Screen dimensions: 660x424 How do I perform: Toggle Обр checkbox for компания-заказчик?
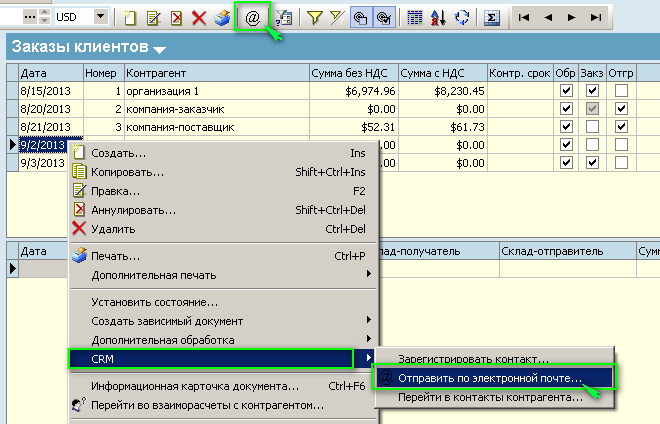pos(566,109)
